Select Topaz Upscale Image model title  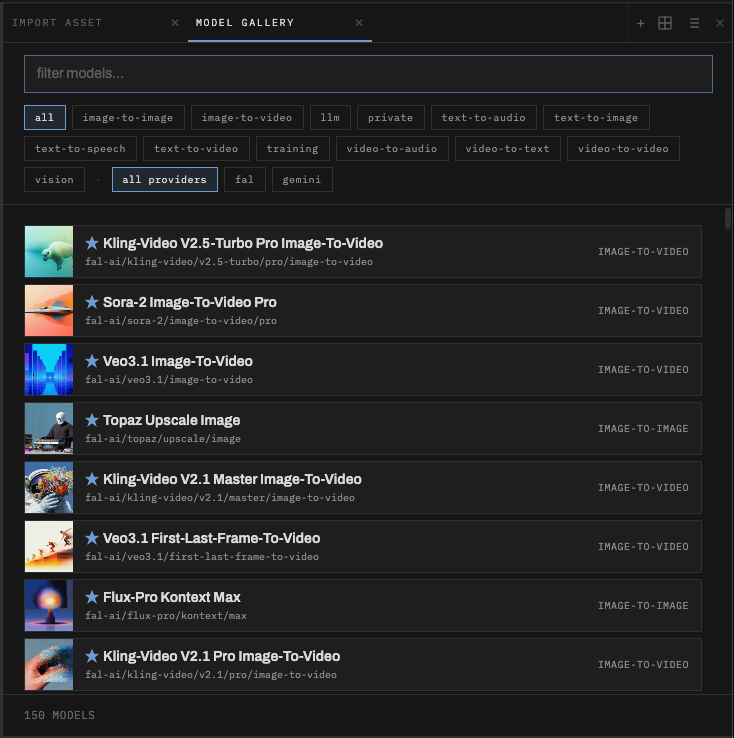click(x=172, y=420)
